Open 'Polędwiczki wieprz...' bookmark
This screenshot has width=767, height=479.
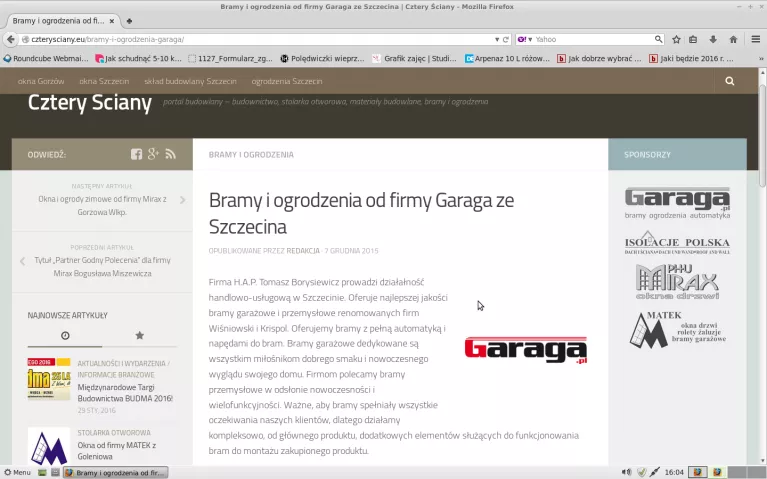point(322,58)
